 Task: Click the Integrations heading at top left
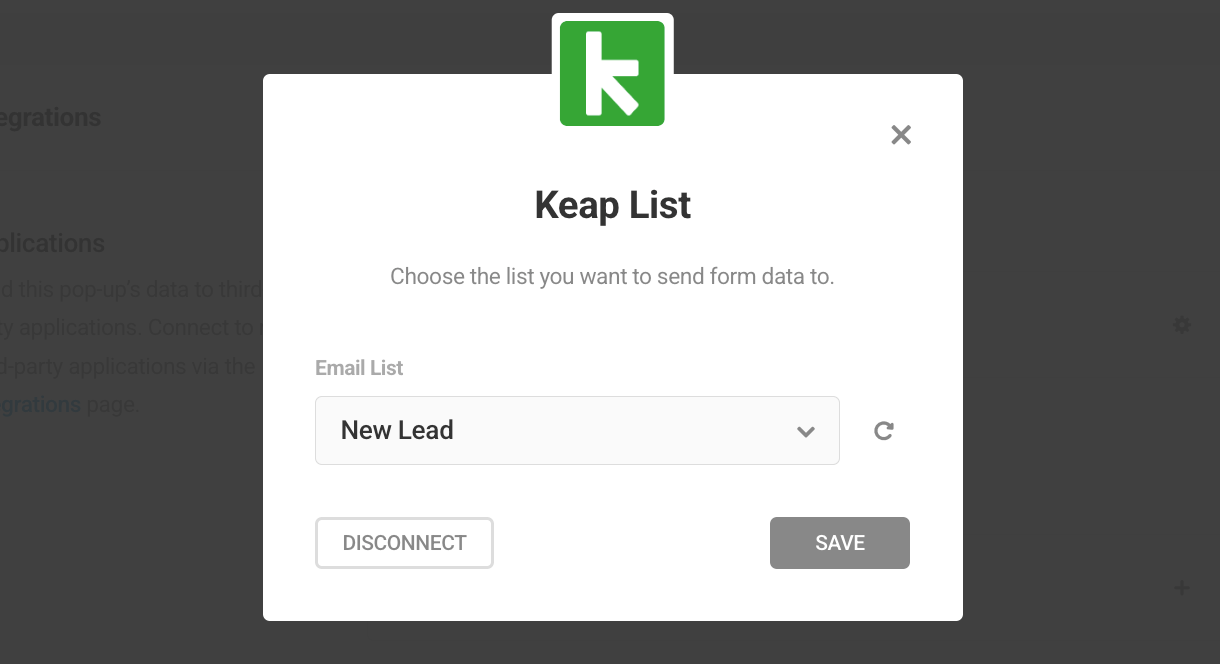pos(50,117)
